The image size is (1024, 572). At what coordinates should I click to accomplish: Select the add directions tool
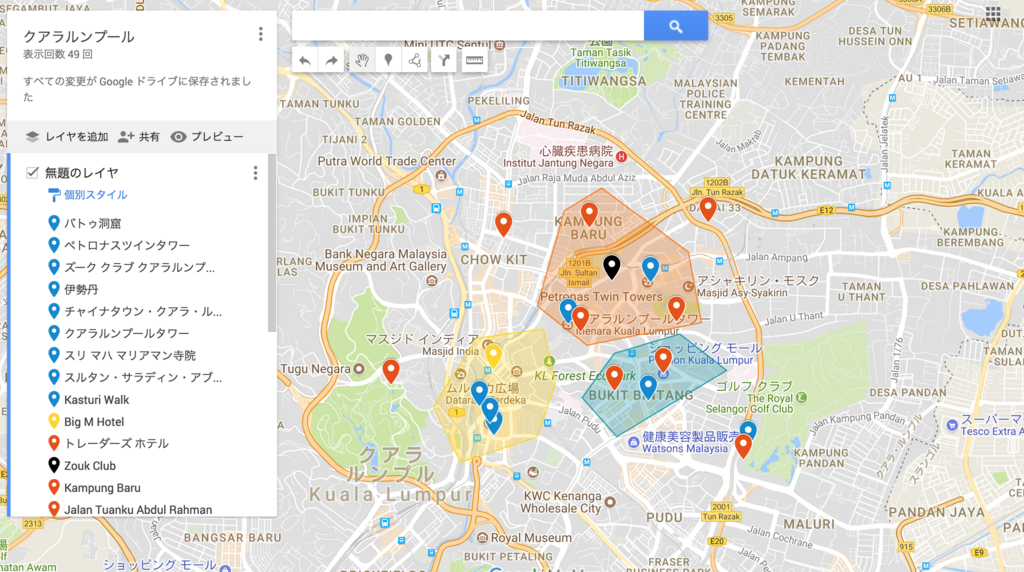coord(444,61)
